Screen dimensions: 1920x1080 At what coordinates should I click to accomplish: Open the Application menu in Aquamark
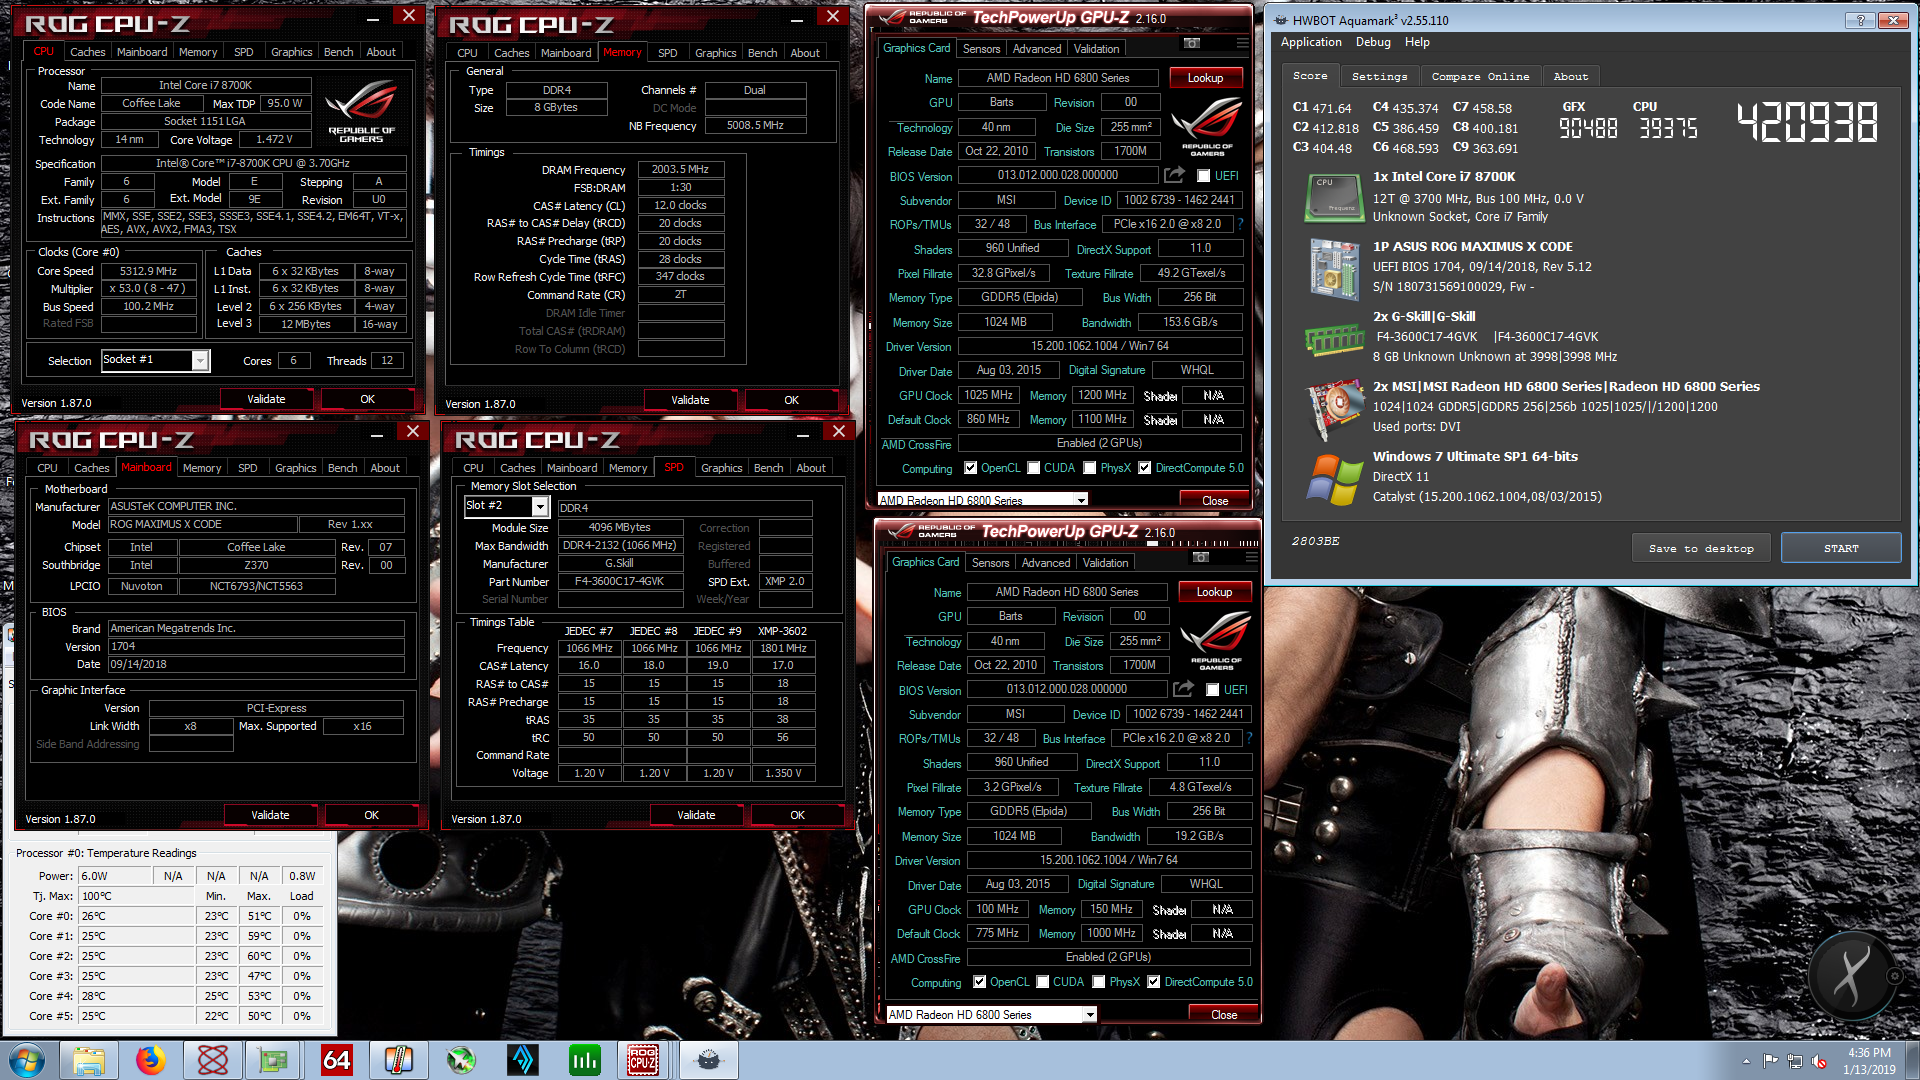pos(1311,42)
